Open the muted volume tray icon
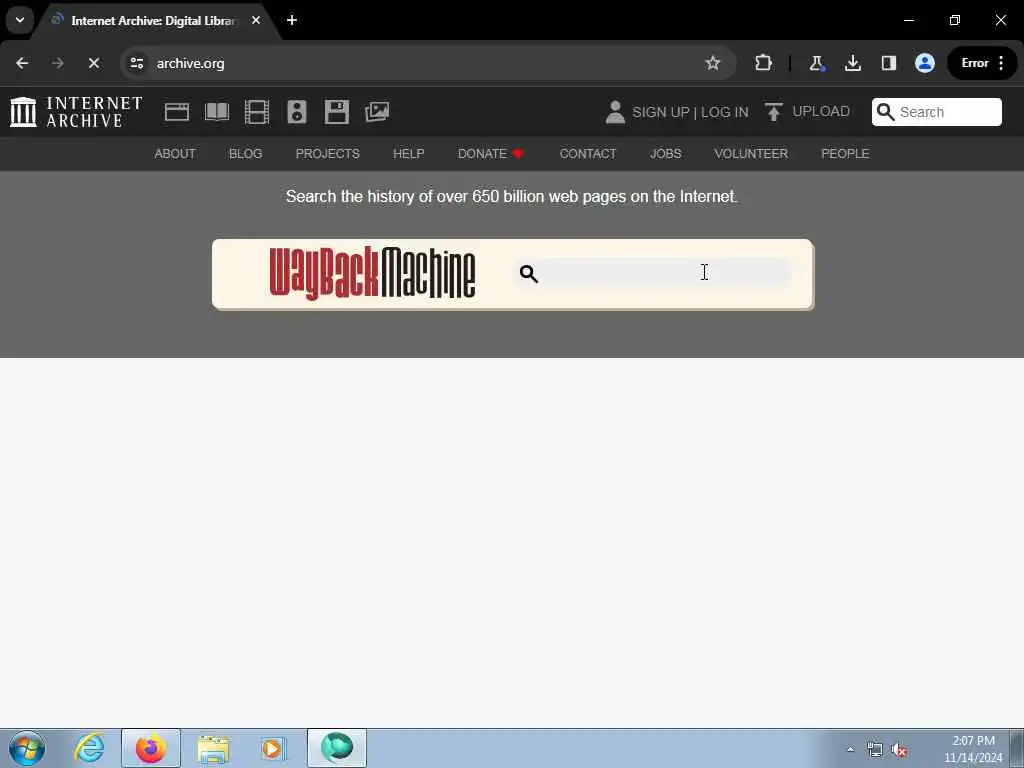 click(899, 750)
